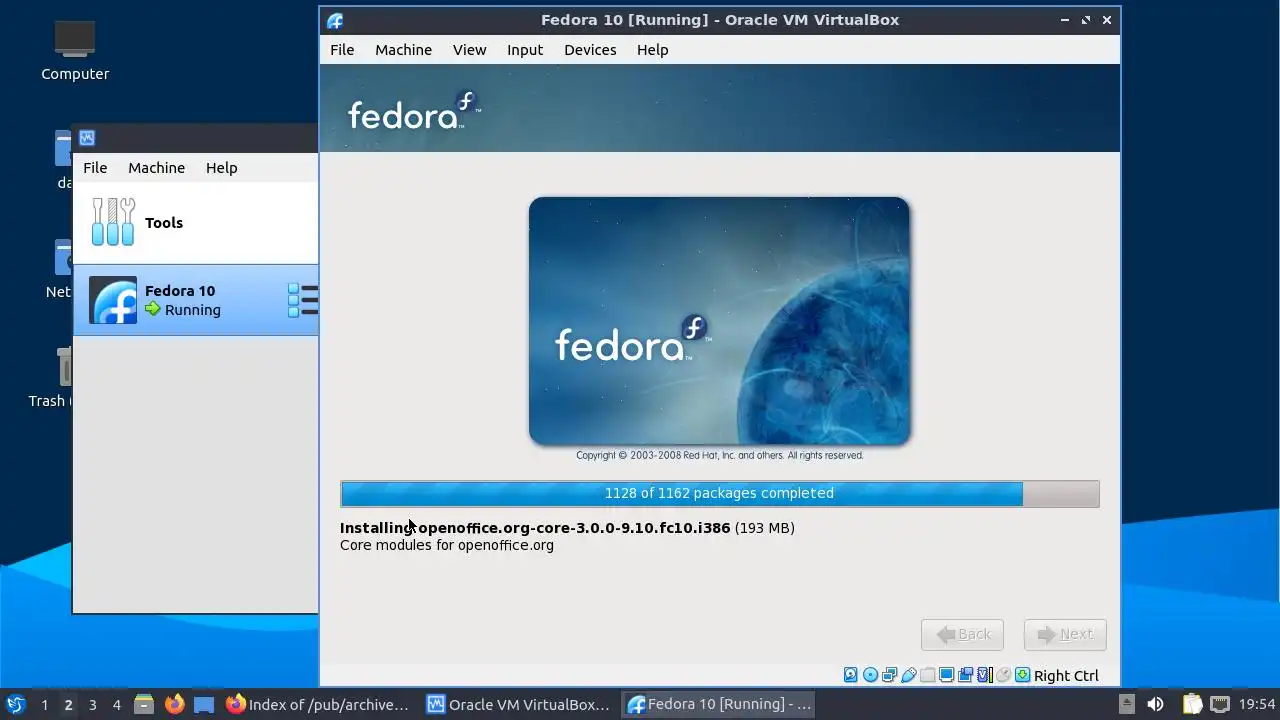Open the Devices menu in VM window
This screenshot has height=720, width=1280.
(x=590, y=50)
